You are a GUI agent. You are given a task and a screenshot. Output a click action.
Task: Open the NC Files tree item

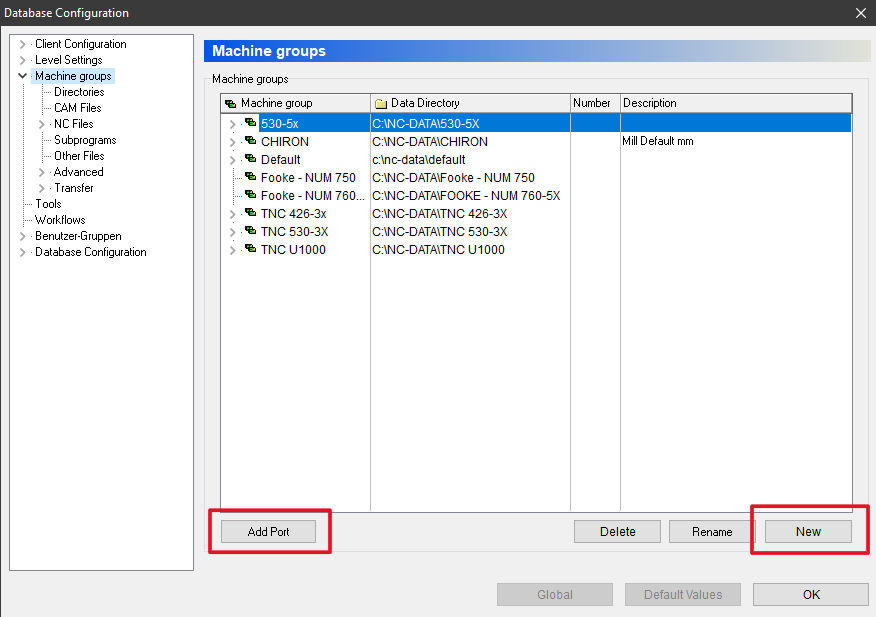pos(74,124)
